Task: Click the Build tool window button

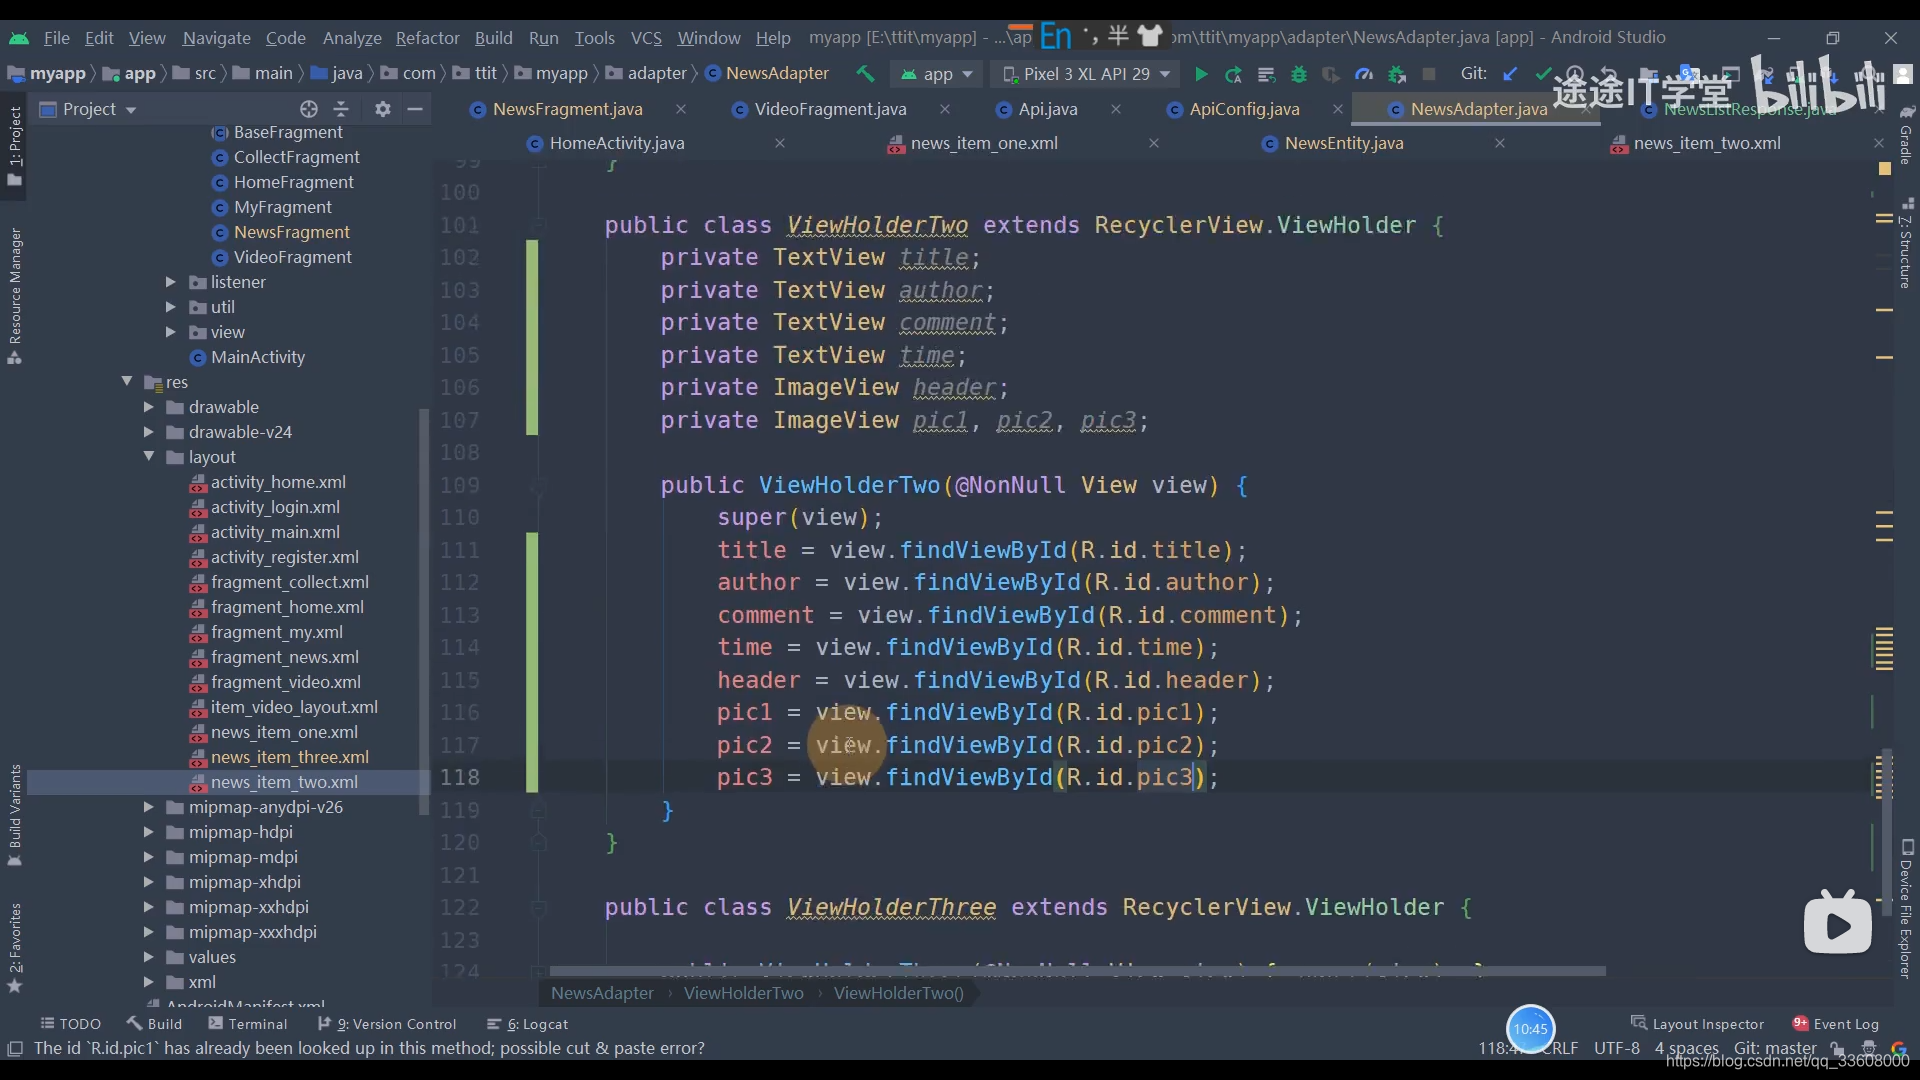Action: click(x=155, y=1024)
